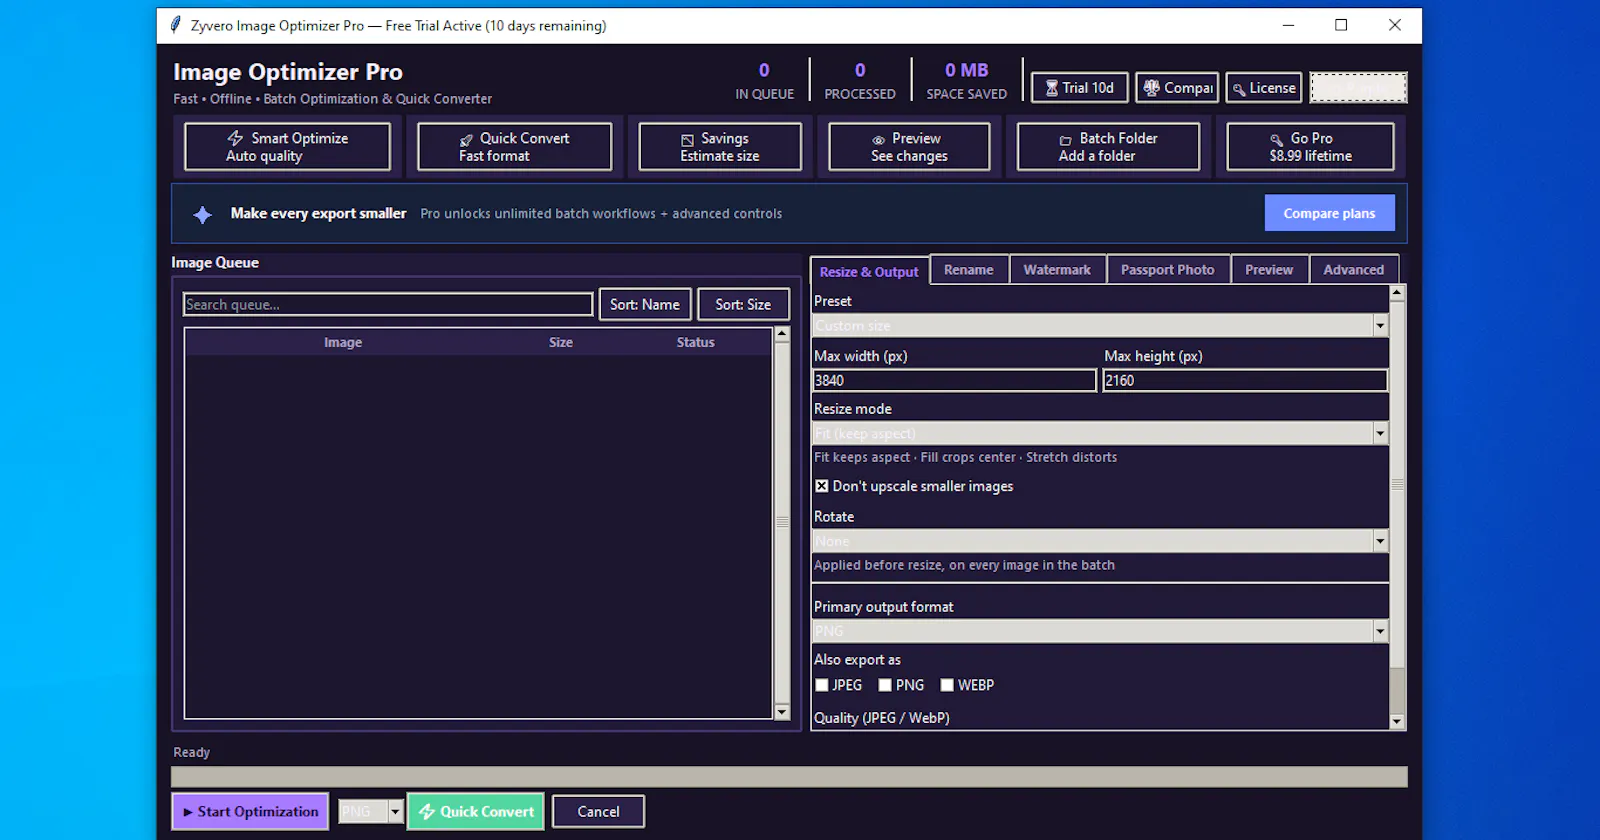
Task: Click the progress bar above Start Optimization
Action: (789, 777)
